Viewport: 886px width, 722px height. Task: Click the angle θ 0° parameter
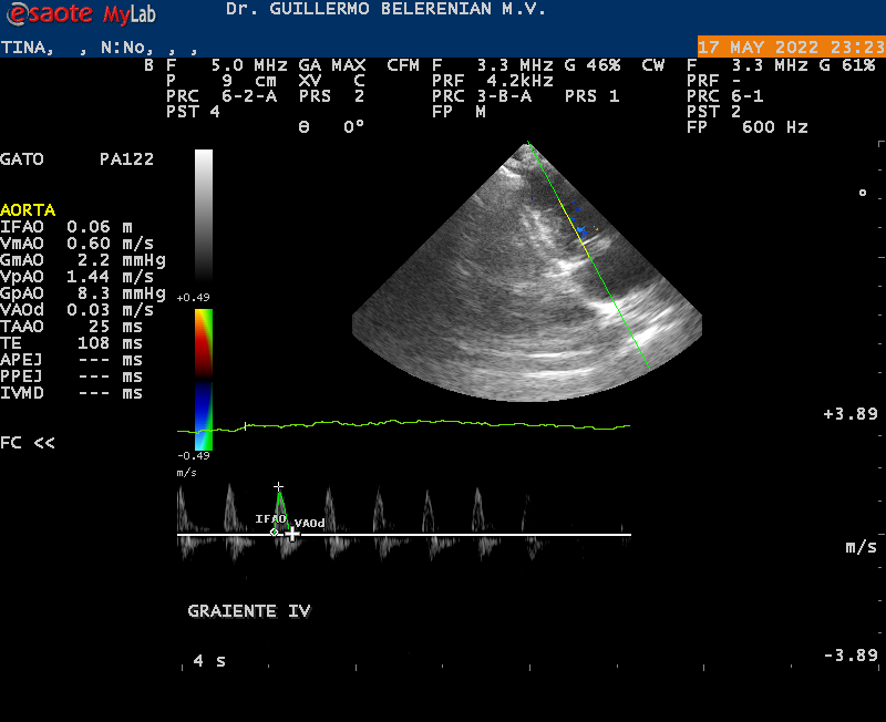pos(331,127)
